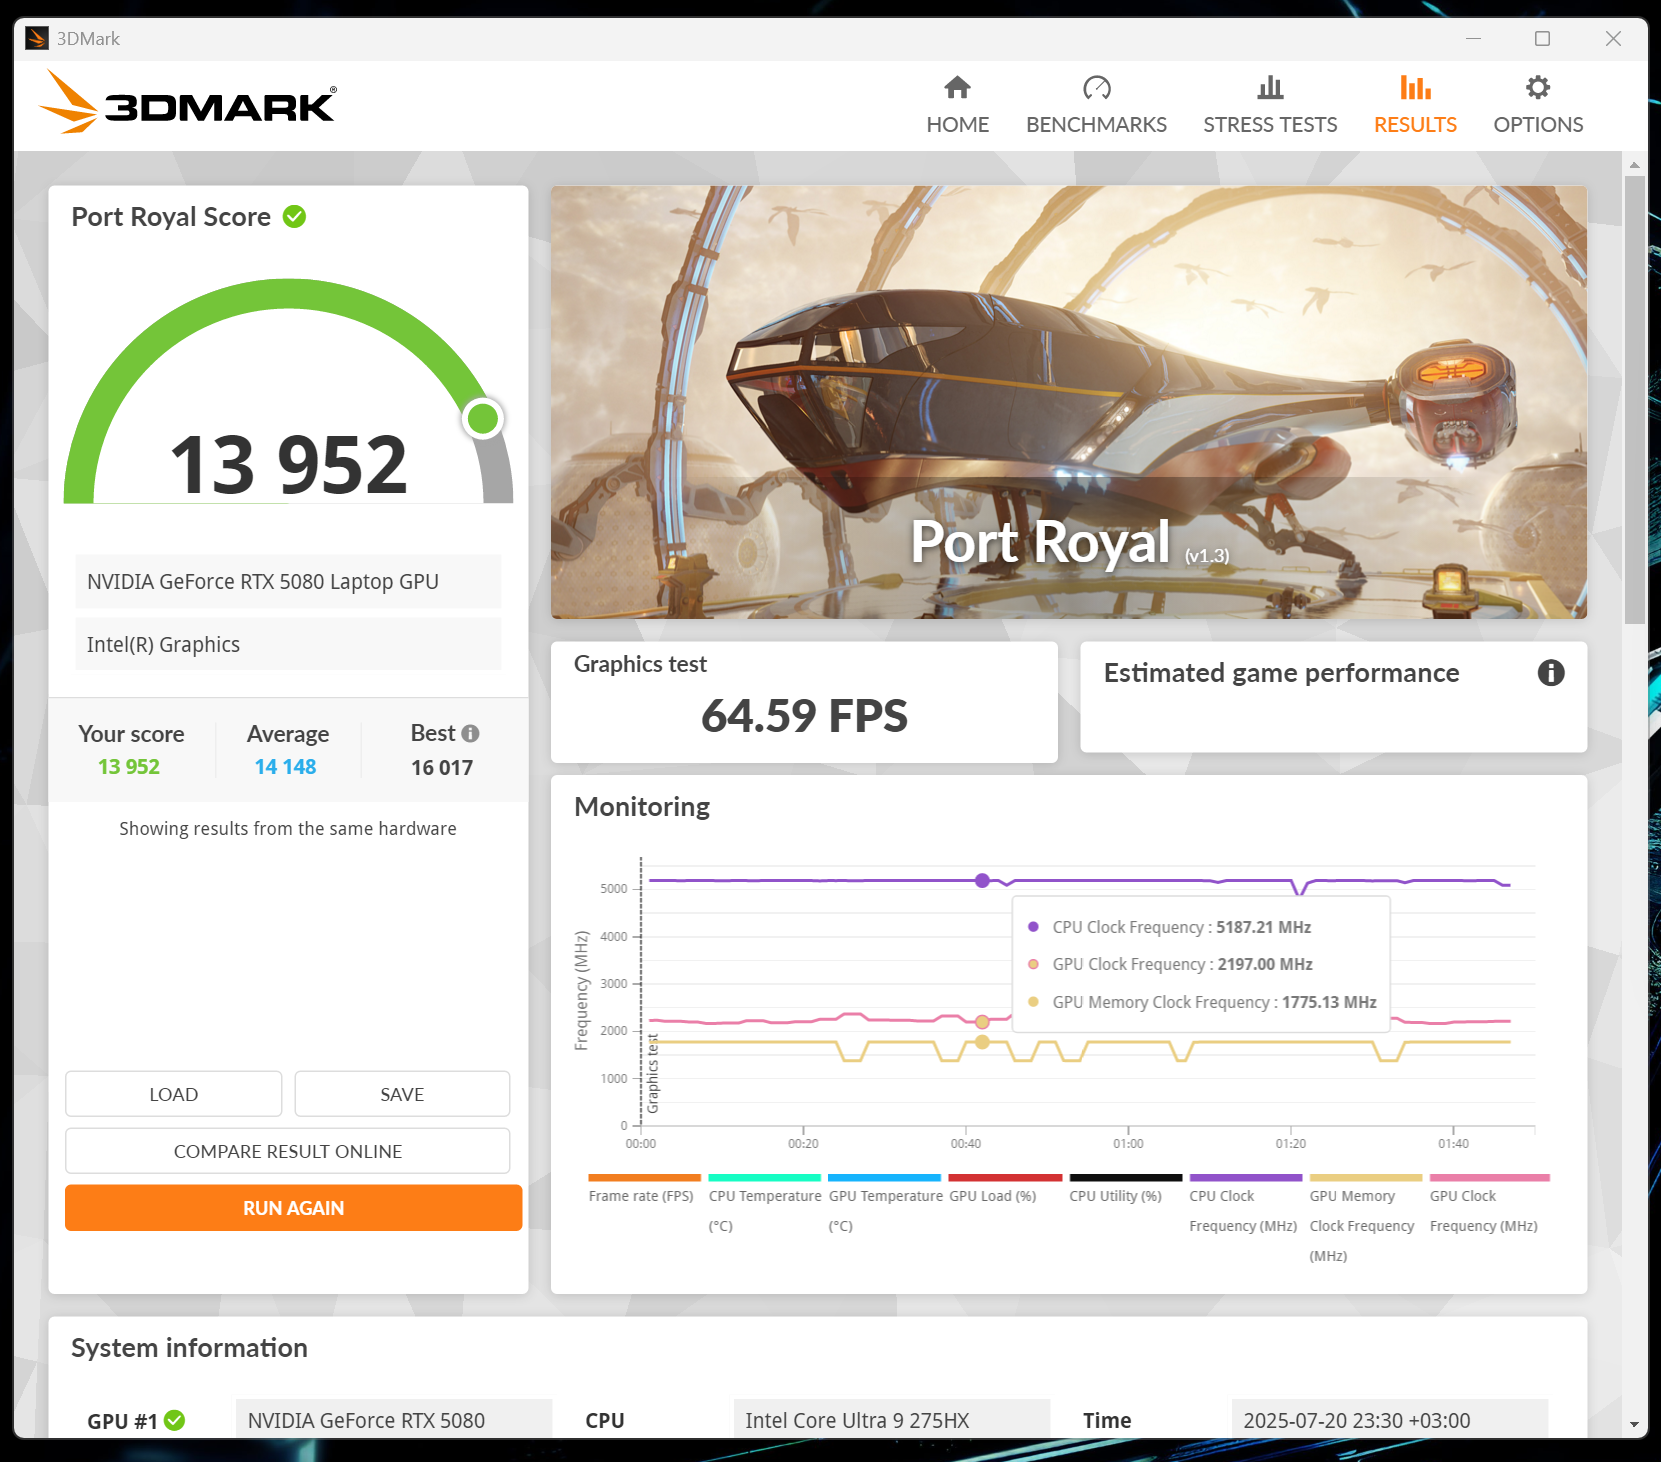Click the LOAD button
This screenshot has width=1661, height=1462.
(x=174, y=1094)
